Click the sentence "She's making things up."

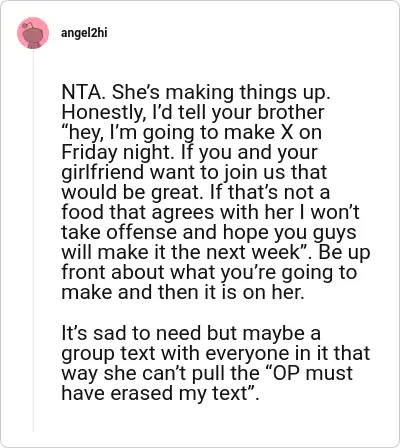221,93
